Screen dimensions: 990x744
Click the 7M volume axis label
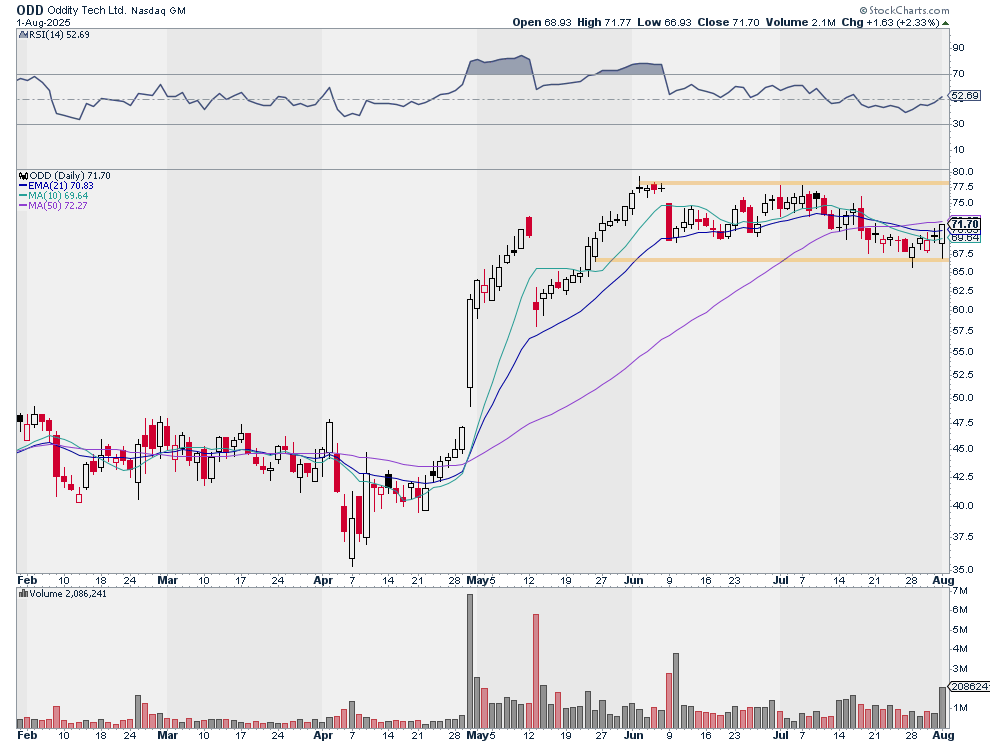click(960, 591)
